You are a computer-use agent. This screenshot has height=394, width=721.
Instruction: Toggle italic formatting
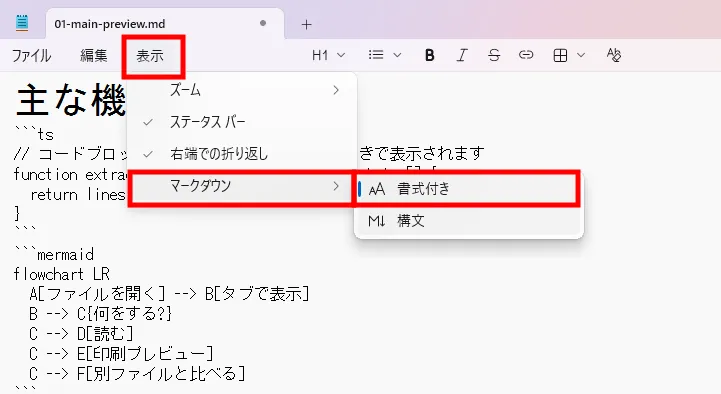(x=462, y=56)
